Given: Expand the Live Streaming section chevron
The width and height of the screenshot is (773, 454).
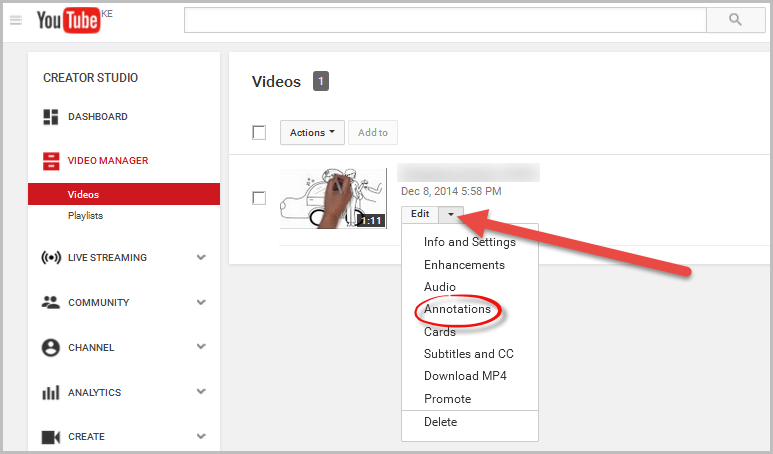Looking at the screenshot, I should pos(201,258).
